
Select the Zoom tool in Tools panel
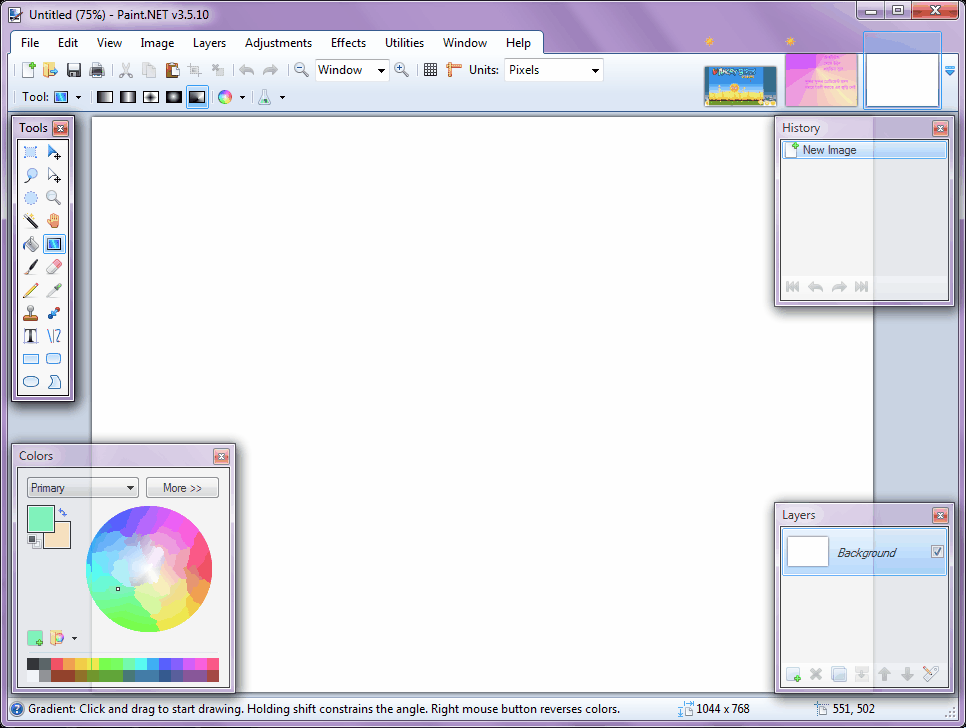(x=54, y=198)
